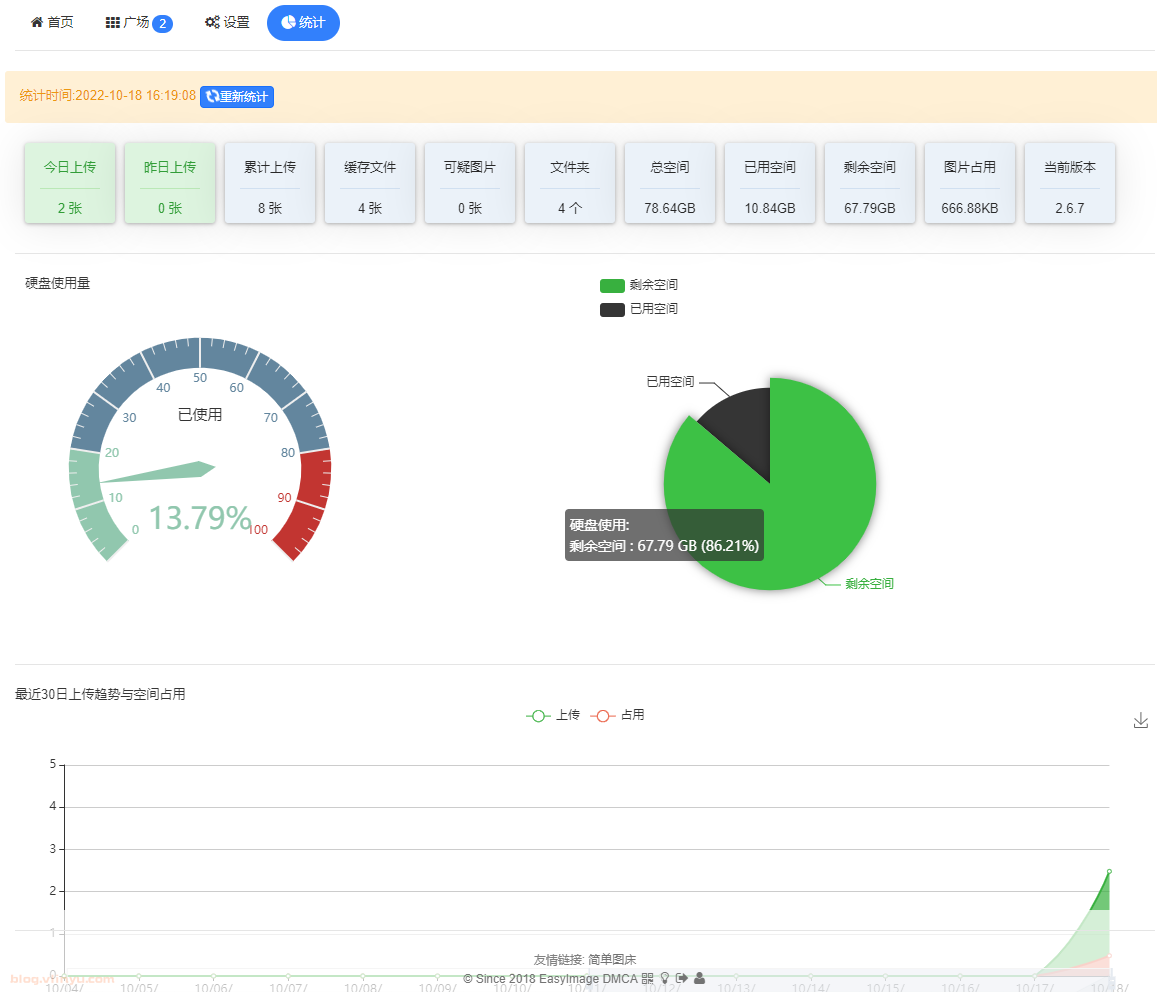This screenshot has width=1157, height=992.
Task: Click the grid icon beside 广场
Action: coord(113,22)
